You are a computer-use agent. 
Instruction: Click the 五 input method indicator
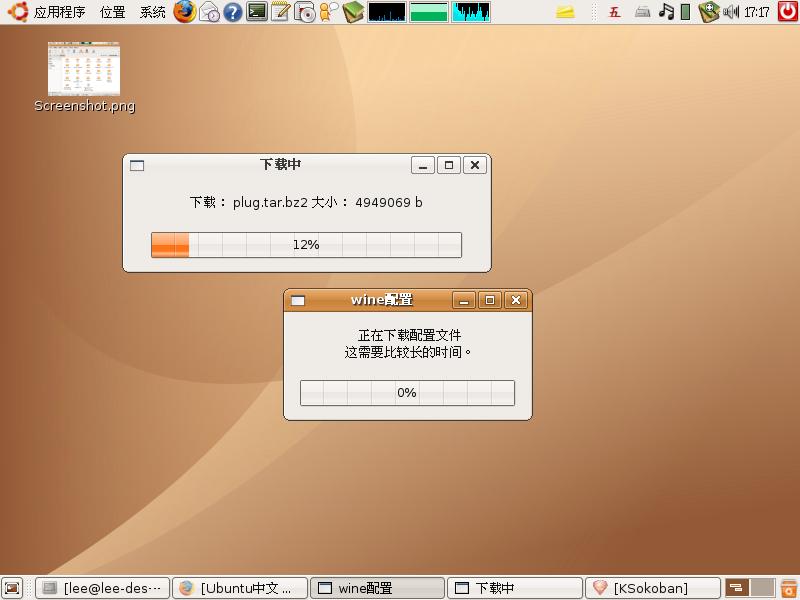pyautogui.click(x=614, y=12)
